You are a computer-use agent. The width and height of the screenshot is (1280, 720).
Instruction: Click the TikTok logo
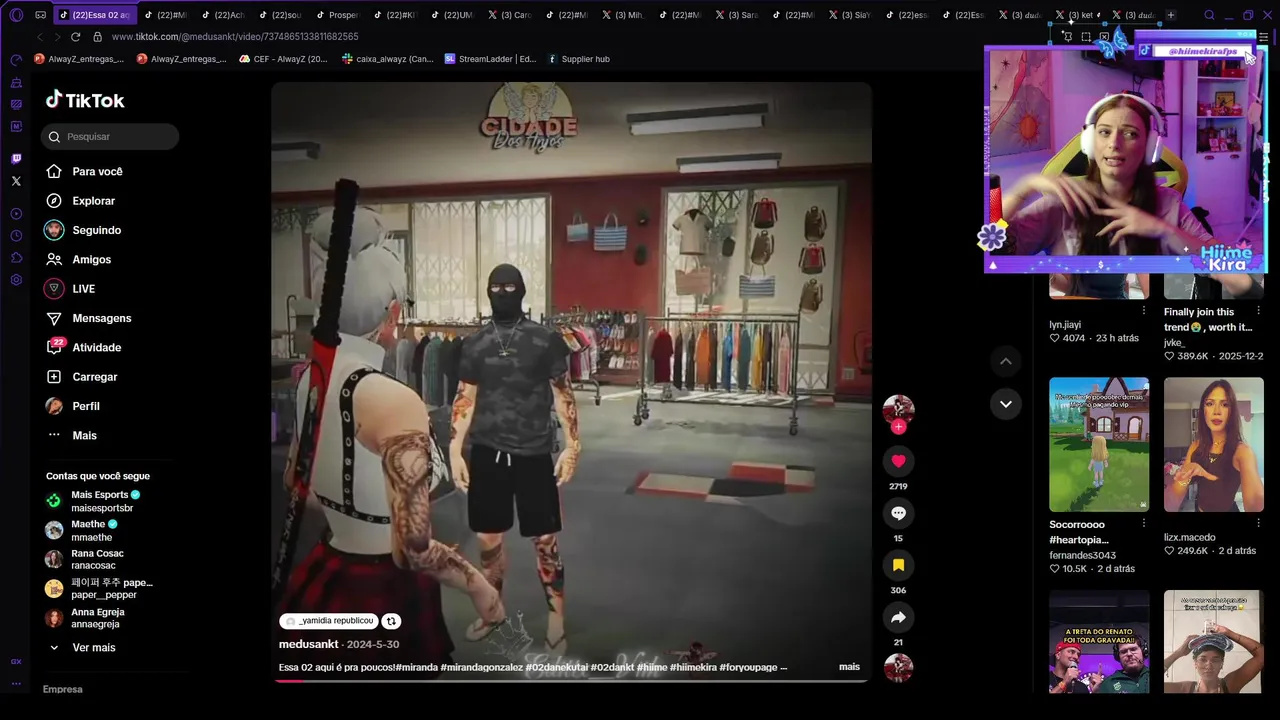85,100
